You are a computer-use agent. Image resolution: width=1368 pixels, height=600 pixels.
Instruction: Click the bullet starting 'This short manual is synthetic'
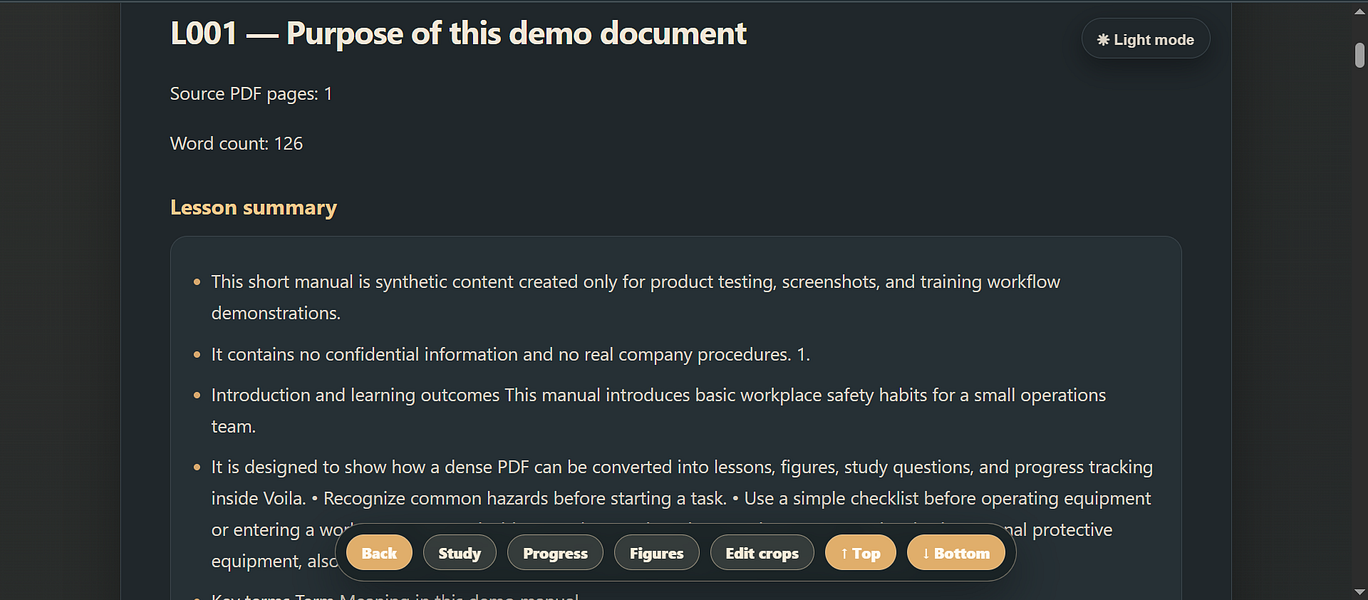[x=635, y=297]
